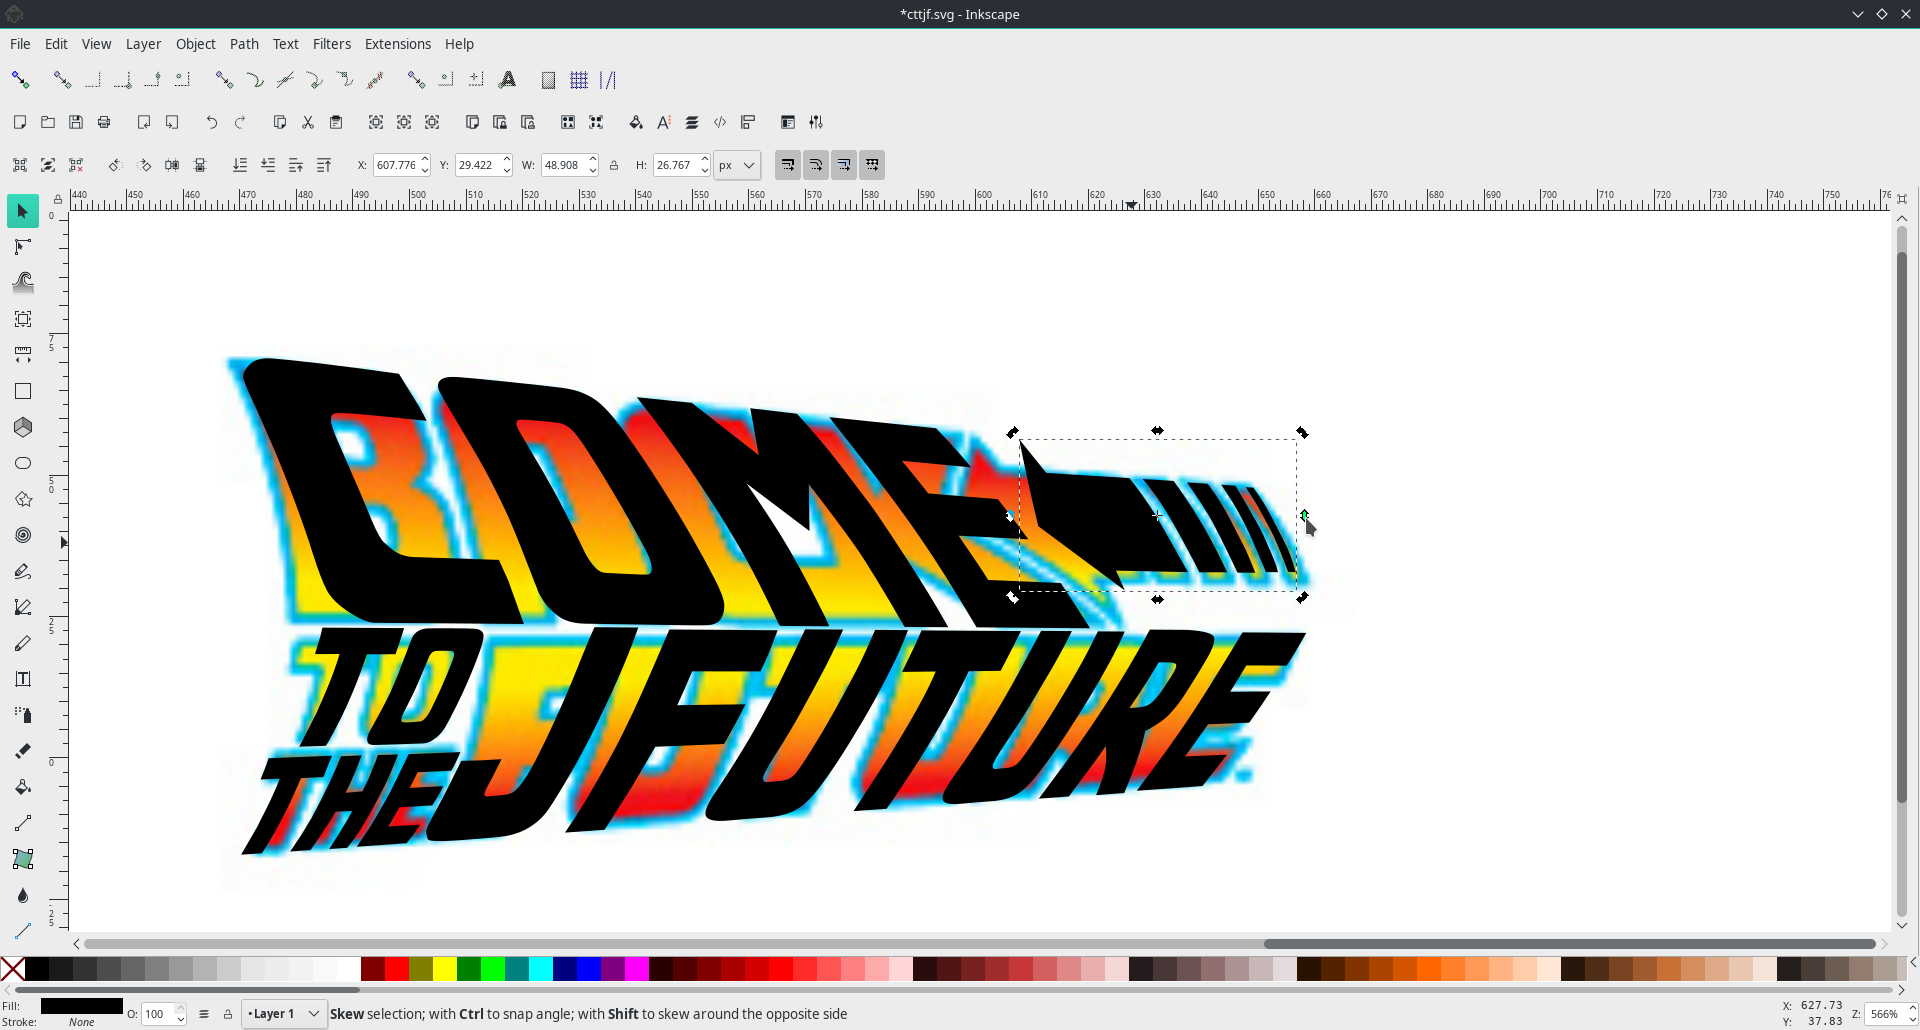Image resolution: width=1920 pixels, height=1030 pixels.
Task: Increase the zoom percentage stepper
Action: [x=1912, y=1009]
